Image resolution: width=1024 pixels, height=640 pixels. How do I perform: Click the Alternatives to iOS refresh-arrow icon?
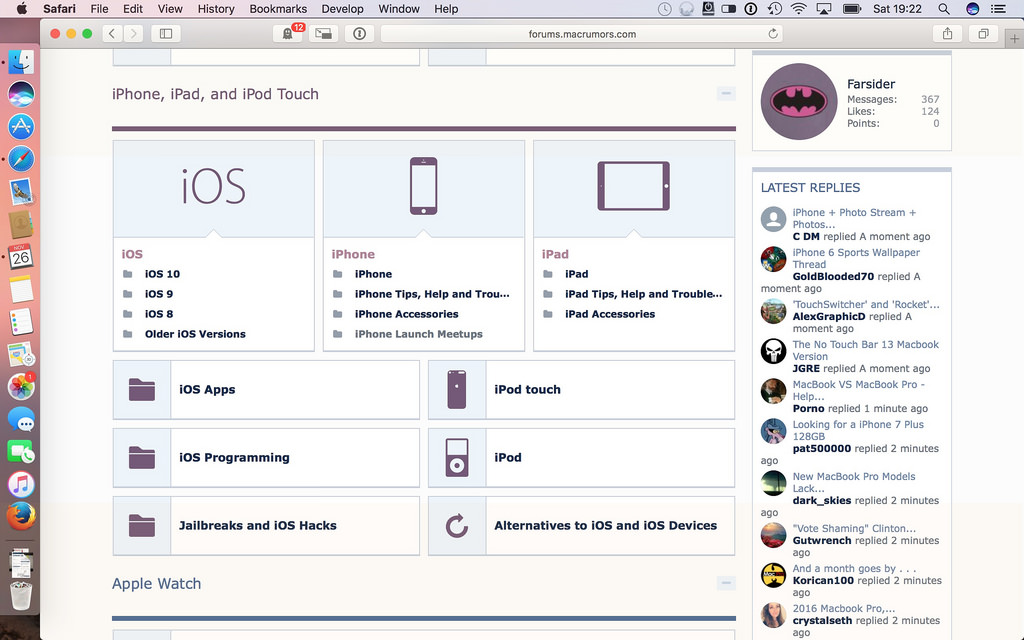click(456, 526)
